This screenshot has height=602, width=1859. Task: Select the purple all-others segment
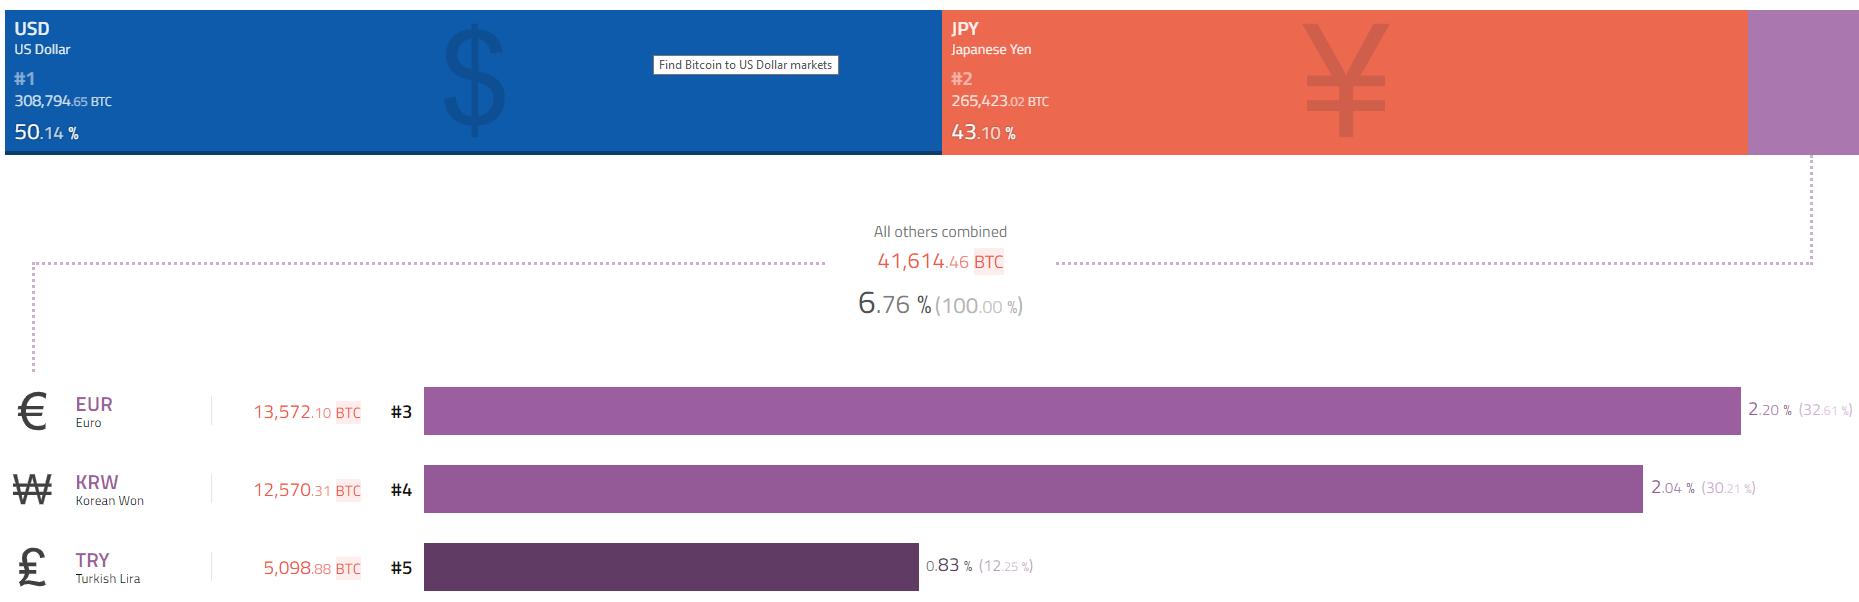[x=1802, y=82]
